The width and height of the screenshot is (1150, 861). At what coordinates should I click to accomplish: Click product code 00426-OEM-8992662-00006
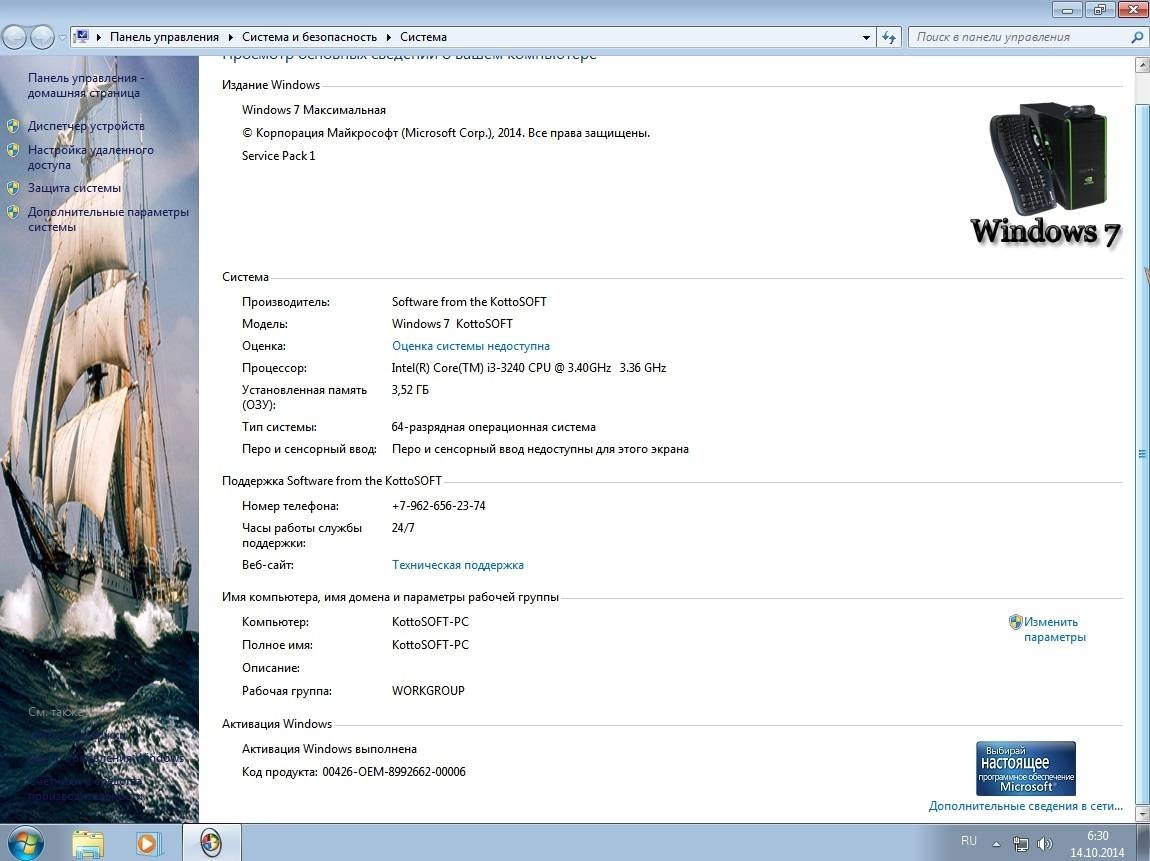[x=394, y=772]
